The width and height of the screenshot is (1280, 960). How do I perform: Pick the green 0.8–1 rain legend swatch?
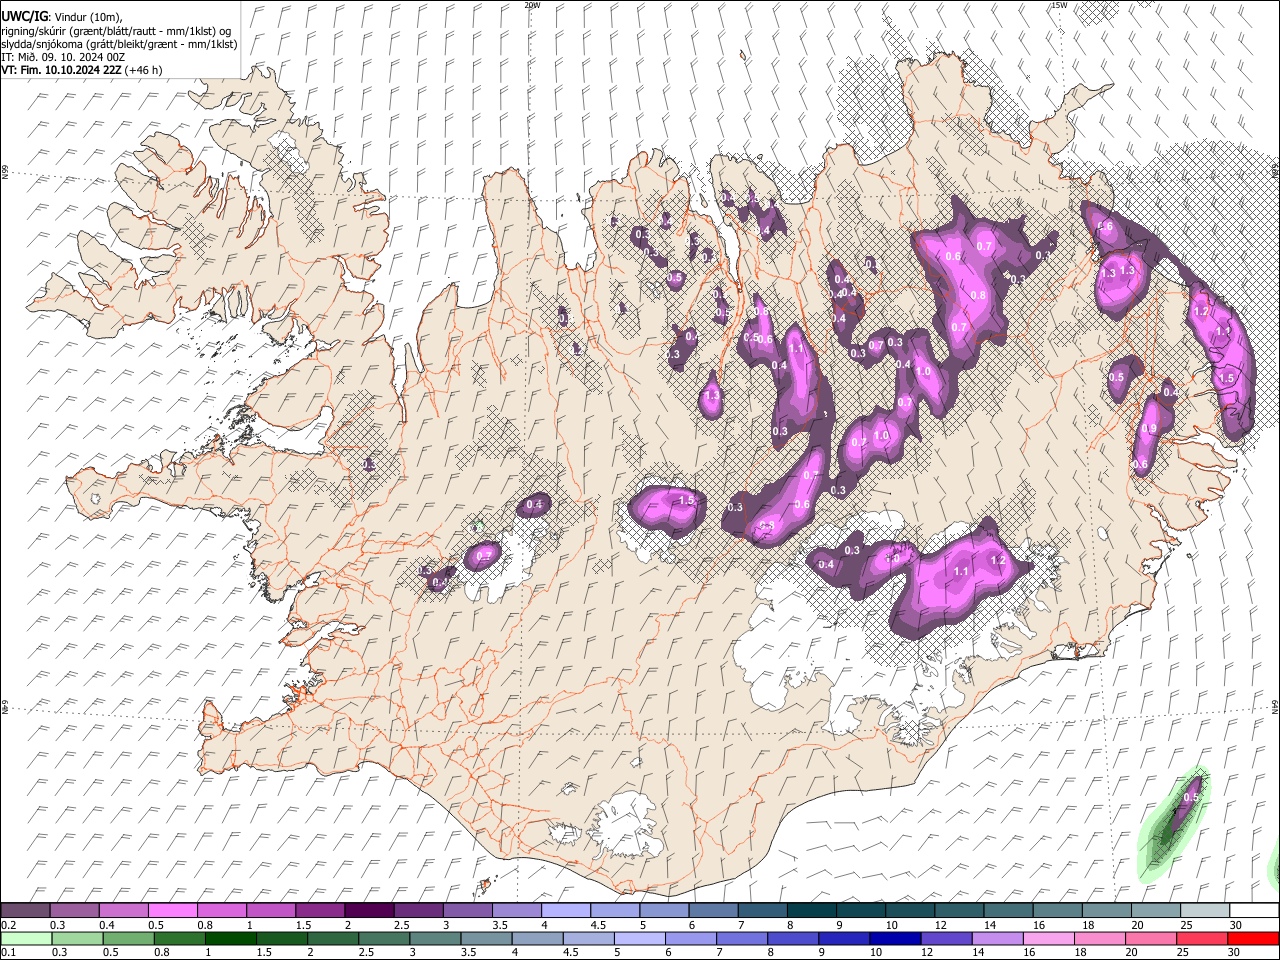point(179,939)
